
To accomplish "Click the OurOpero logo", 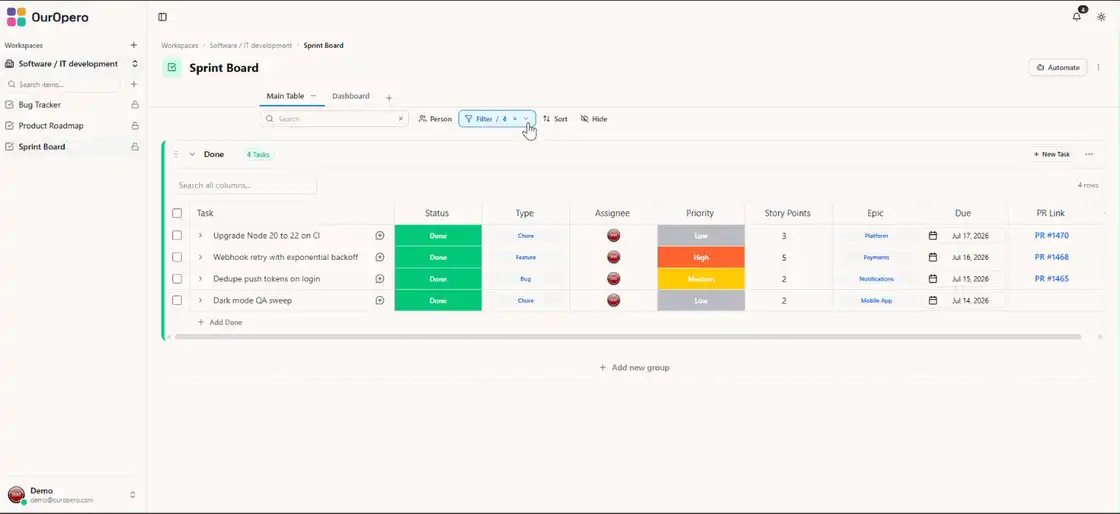I will coord(47,17).
